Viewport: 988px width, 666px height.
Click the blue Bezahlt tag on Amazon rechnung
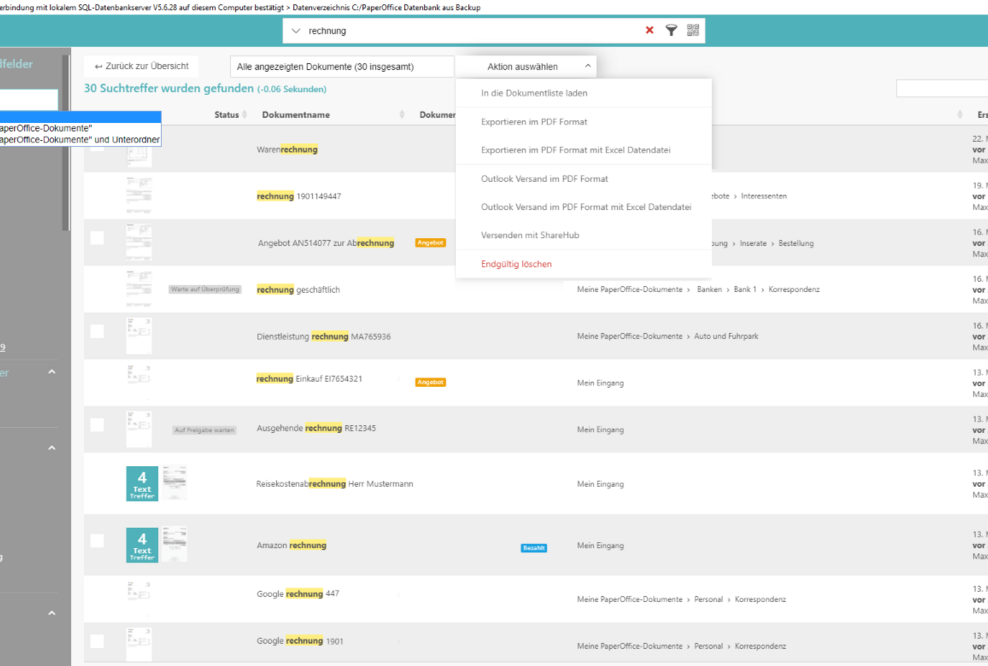534,548
